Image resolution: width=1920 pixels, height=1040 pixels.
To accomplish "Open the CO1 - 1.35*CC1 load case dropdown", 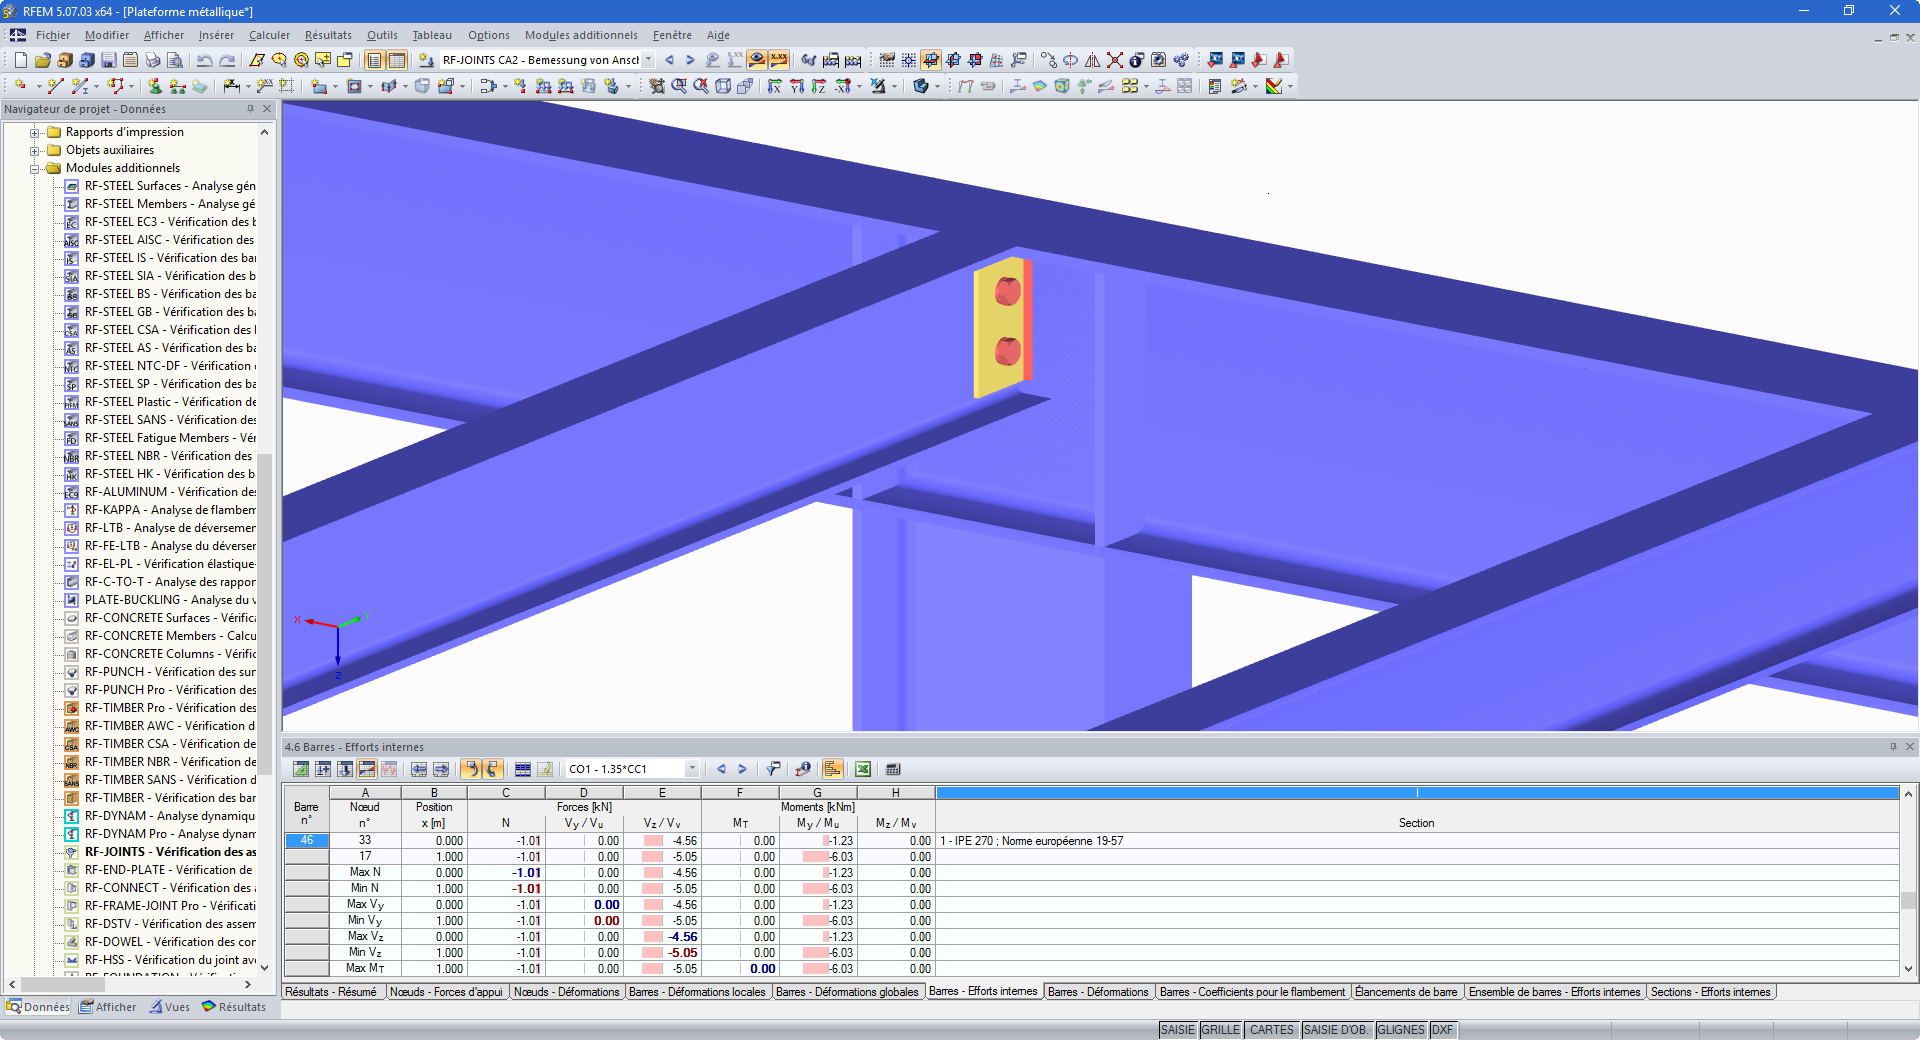I will pyautogui.click(x=694, y=768).
